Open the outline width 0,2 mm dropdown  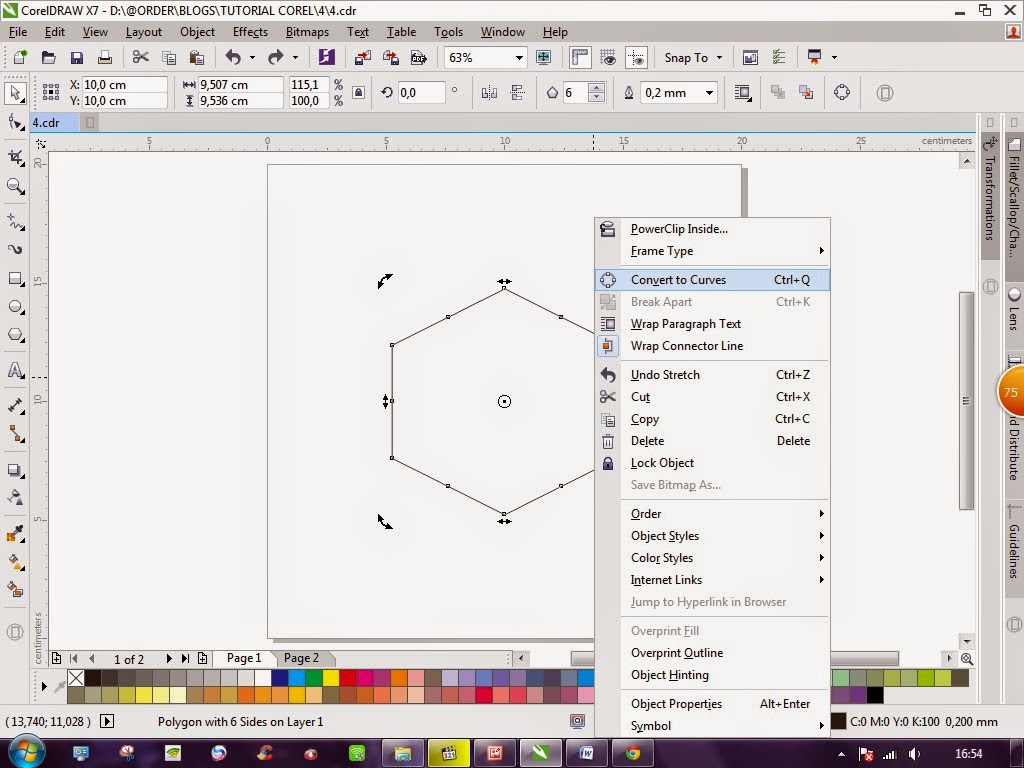tap(709, 93)
